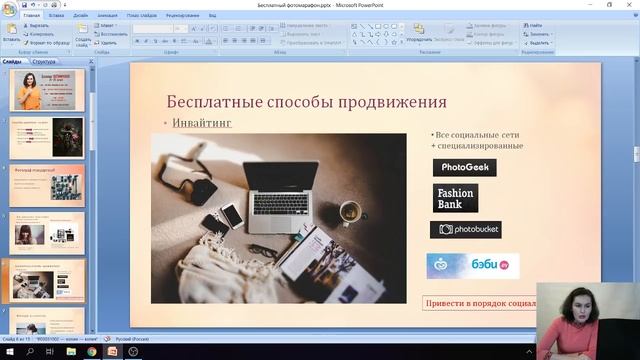Viewport: 640px width, 360px height.
Task: Select the PhotoGeek logo on slide
Action: click(464, 167)
